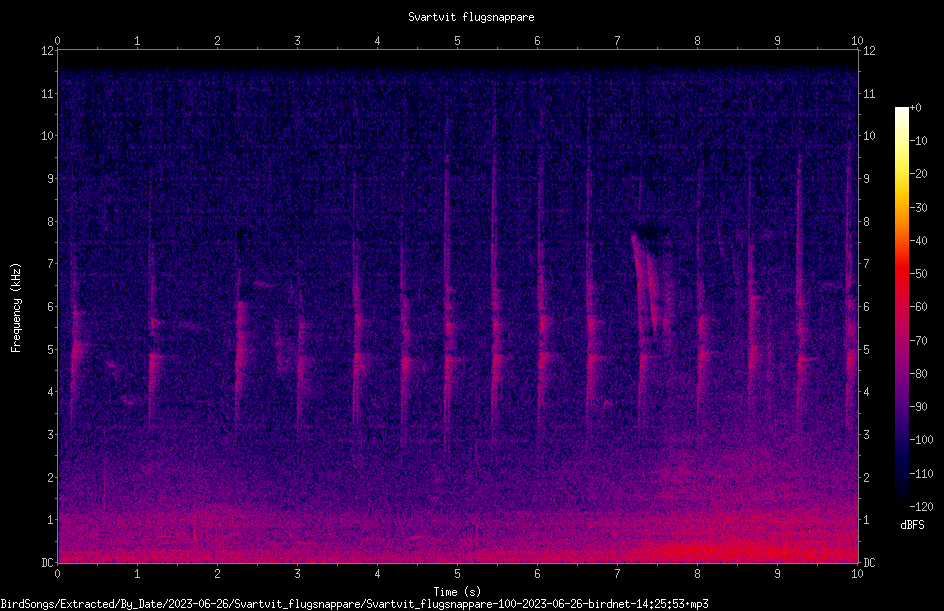The width and height of the screenshot is (944, 611).
Task: Click the '-100' value on the color scale
Action: coord(921,440)
